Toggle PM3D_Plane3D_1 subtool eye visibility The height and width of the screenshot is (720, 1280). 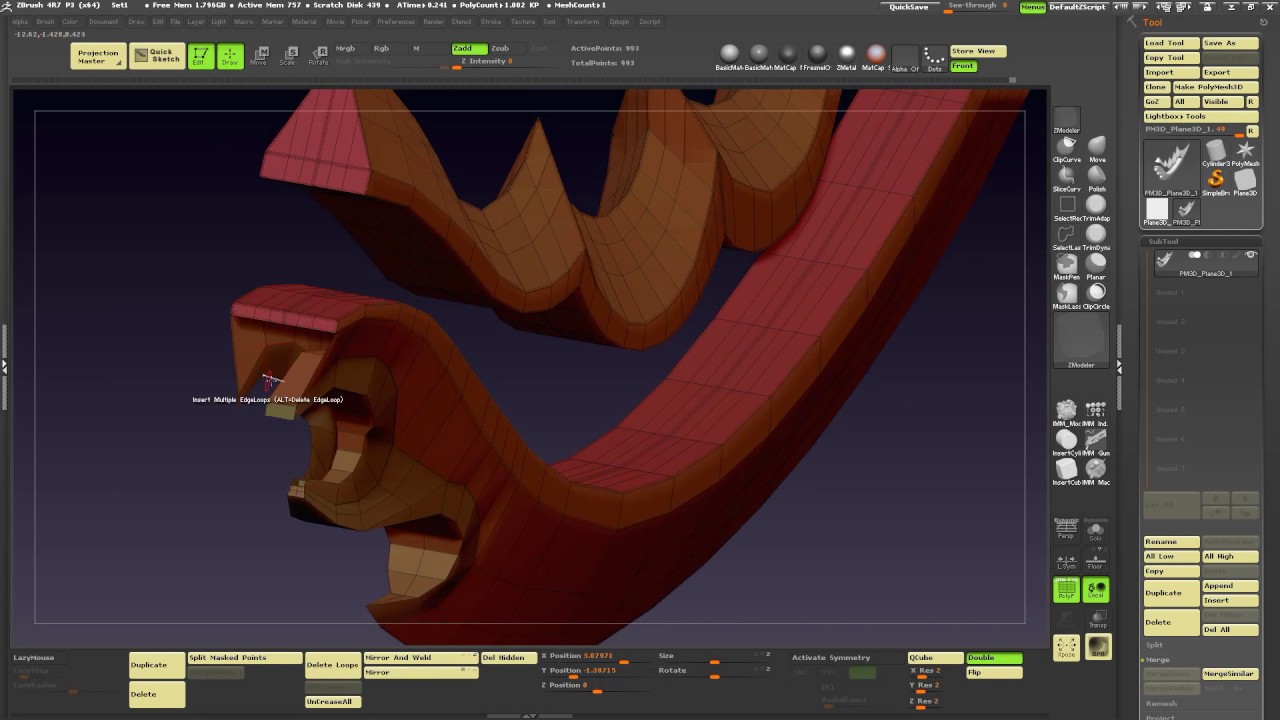(x=1250, y=256)
